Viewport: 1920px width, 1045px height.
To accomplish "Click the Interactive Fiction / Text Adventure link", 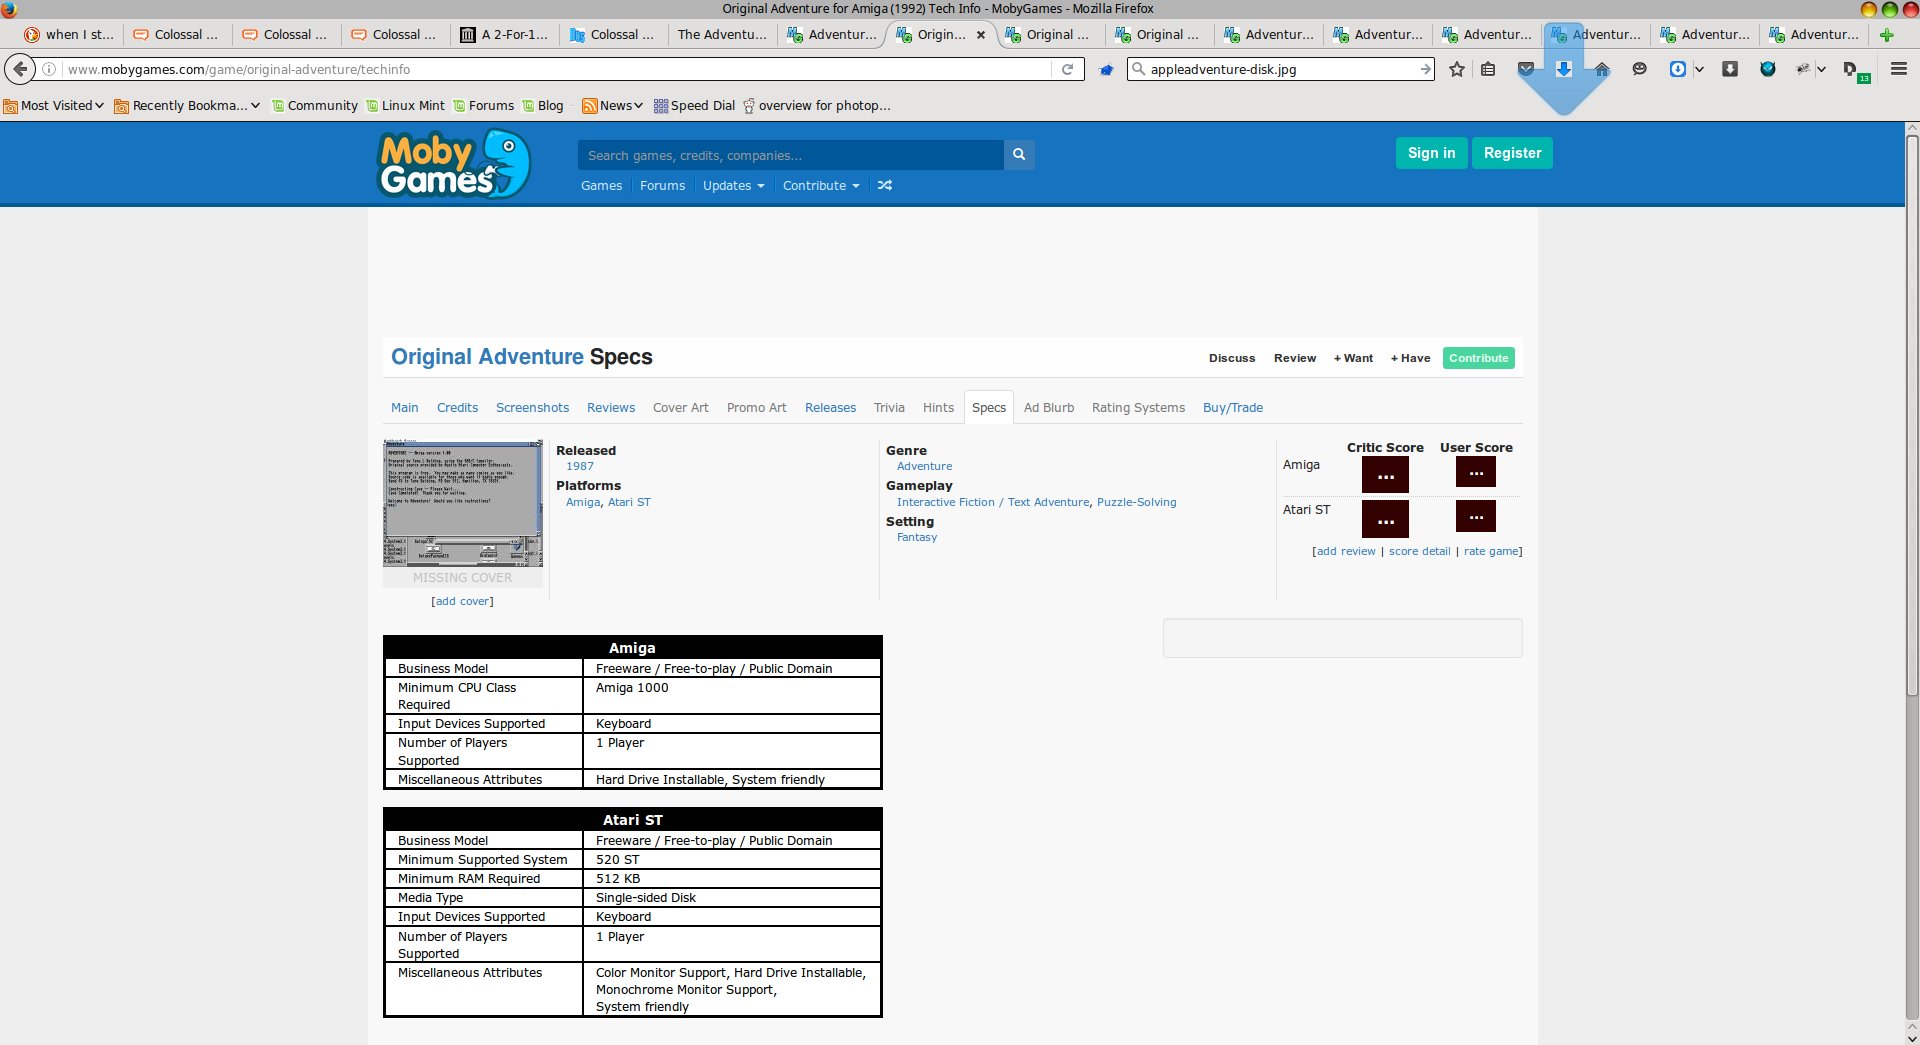I will click(x=992, y=503).
